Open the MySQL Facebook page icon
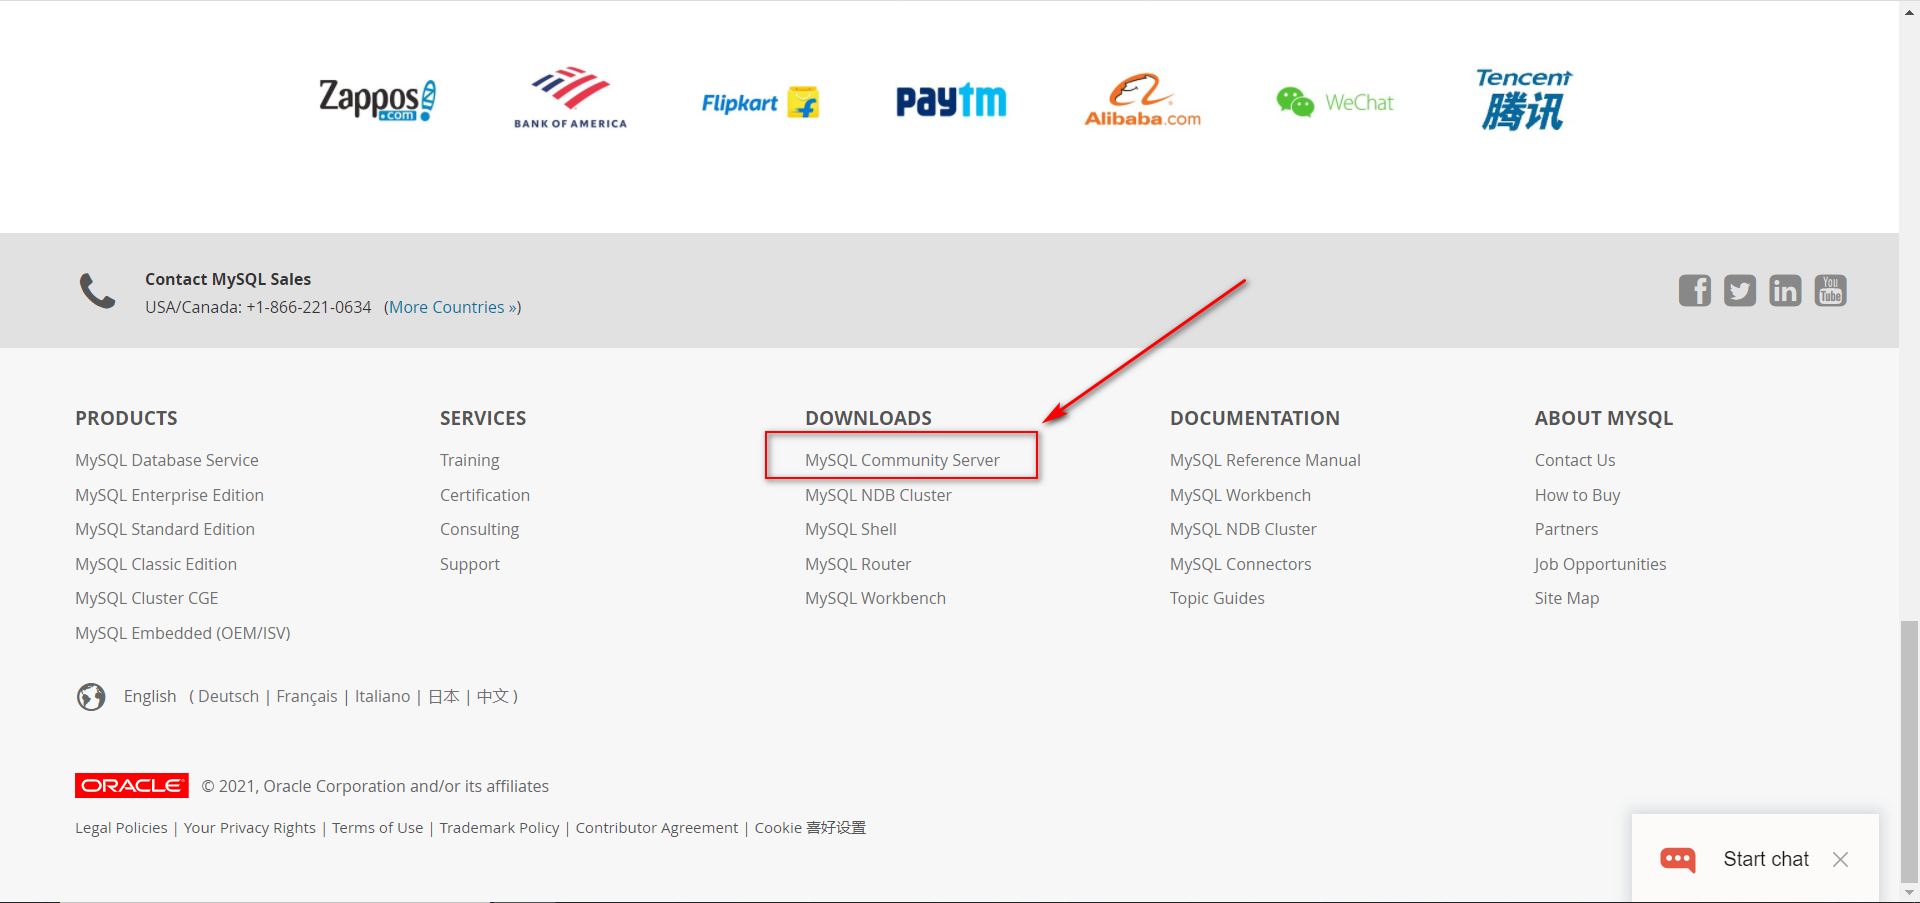 pos(1694,291)
